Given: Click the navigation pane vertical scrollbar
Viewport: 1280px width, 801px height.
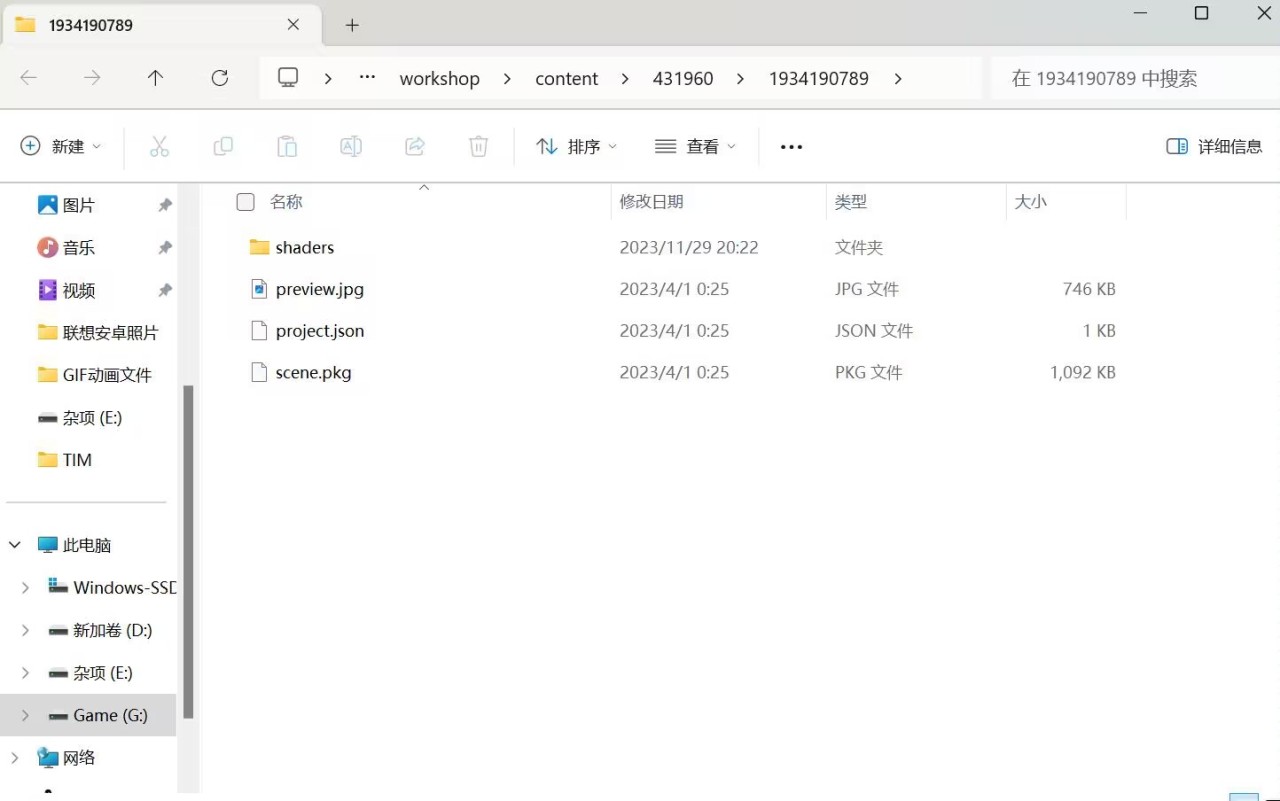Looking at the screenshot, I should coord(188,552).
